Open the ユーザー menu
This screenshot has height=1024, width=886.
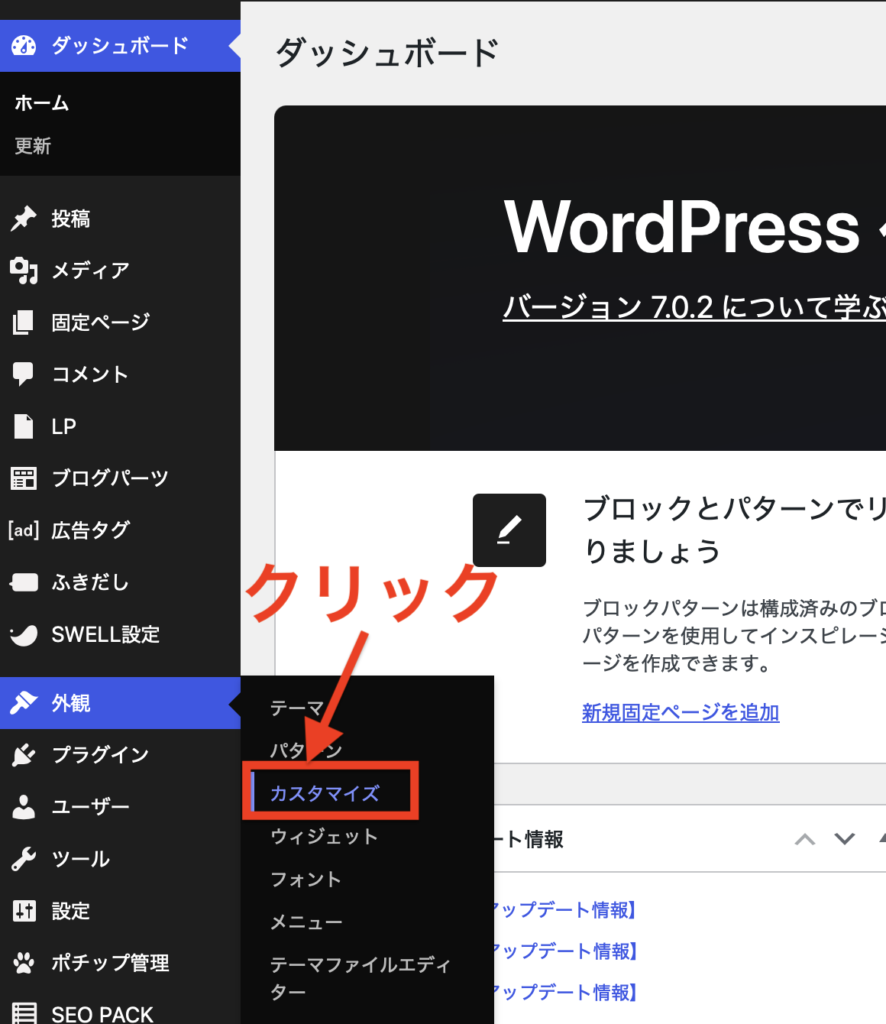[x=120, y=807]
